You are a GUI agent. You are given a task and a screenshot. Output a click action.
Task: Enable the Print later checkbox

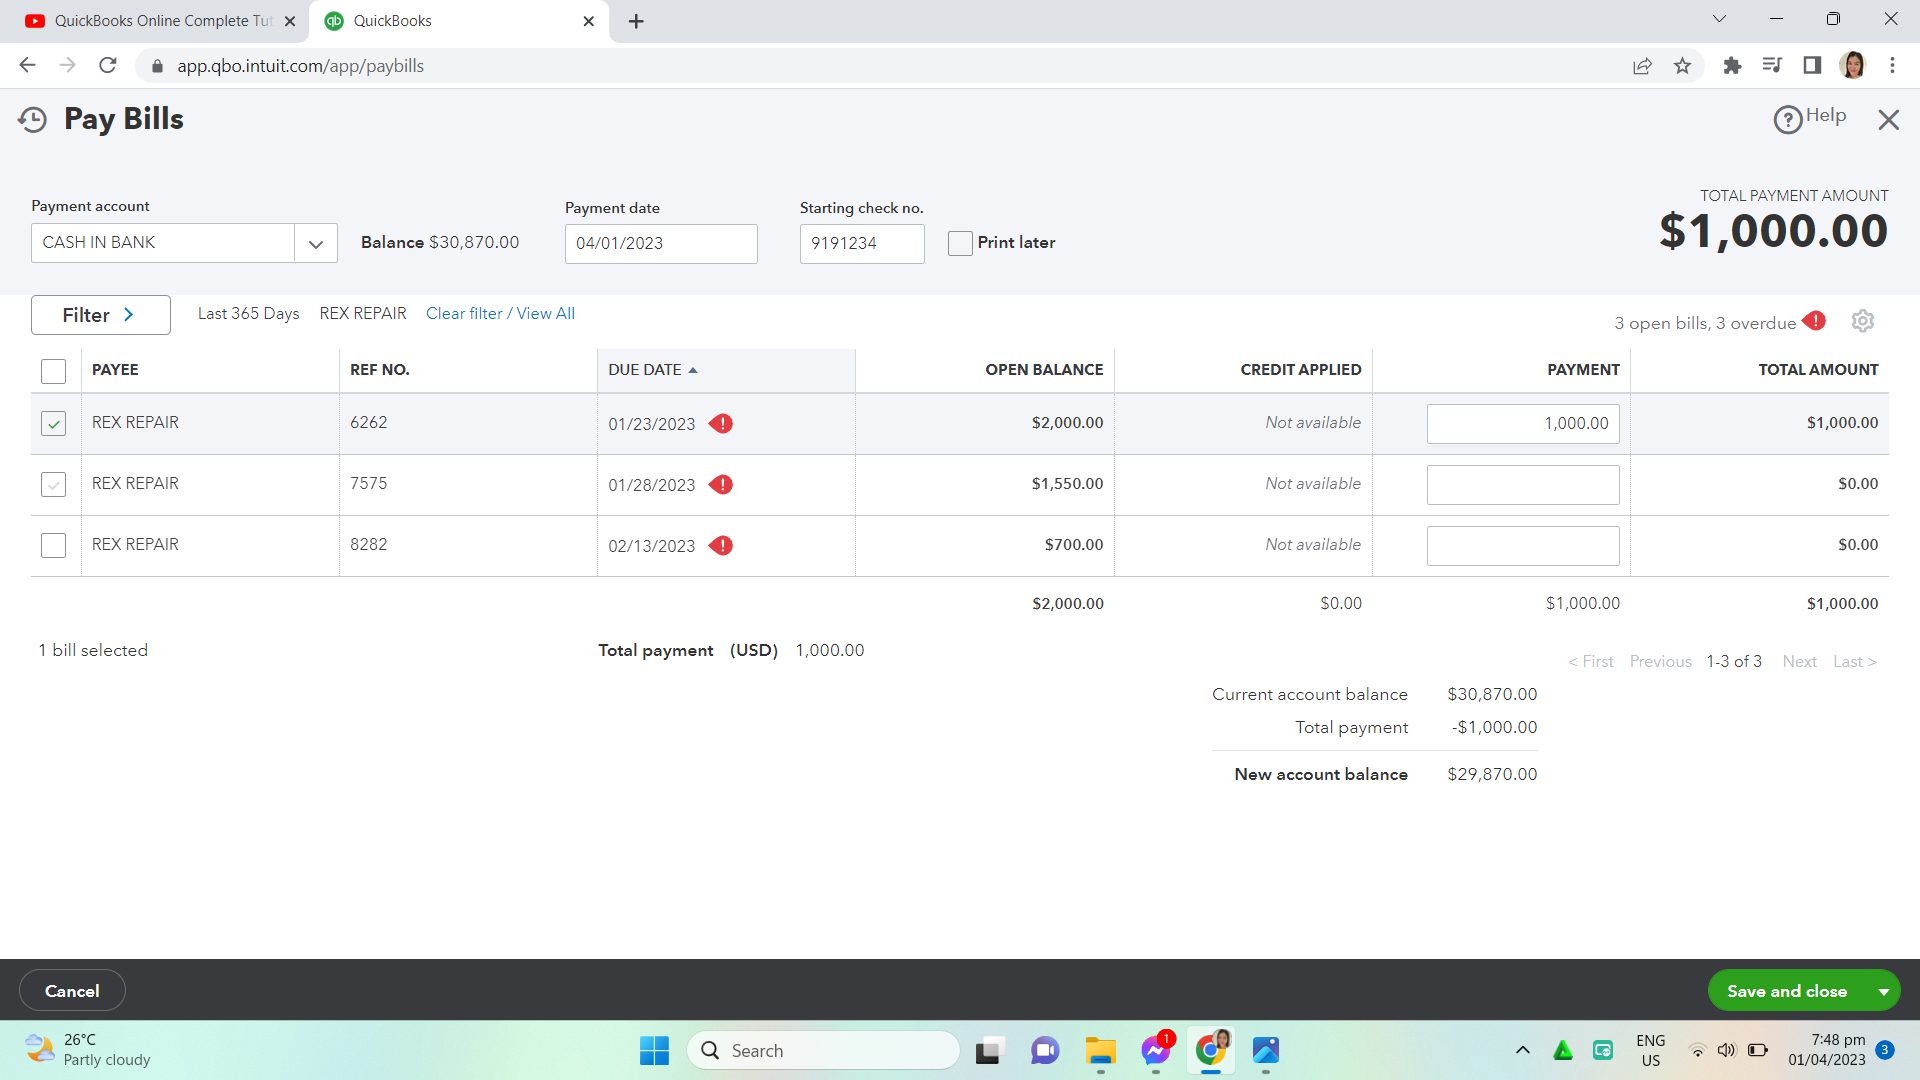click(x=960, y=243)
